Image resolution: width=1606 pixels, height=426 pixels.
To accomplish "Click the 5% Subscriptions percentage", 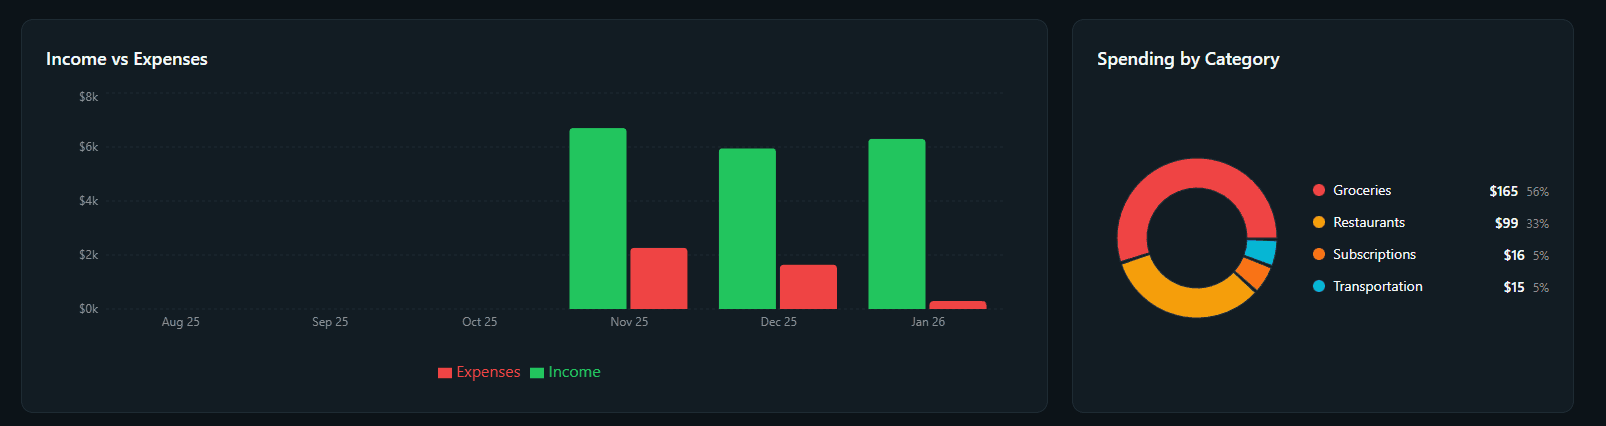I will point(1541,256).
